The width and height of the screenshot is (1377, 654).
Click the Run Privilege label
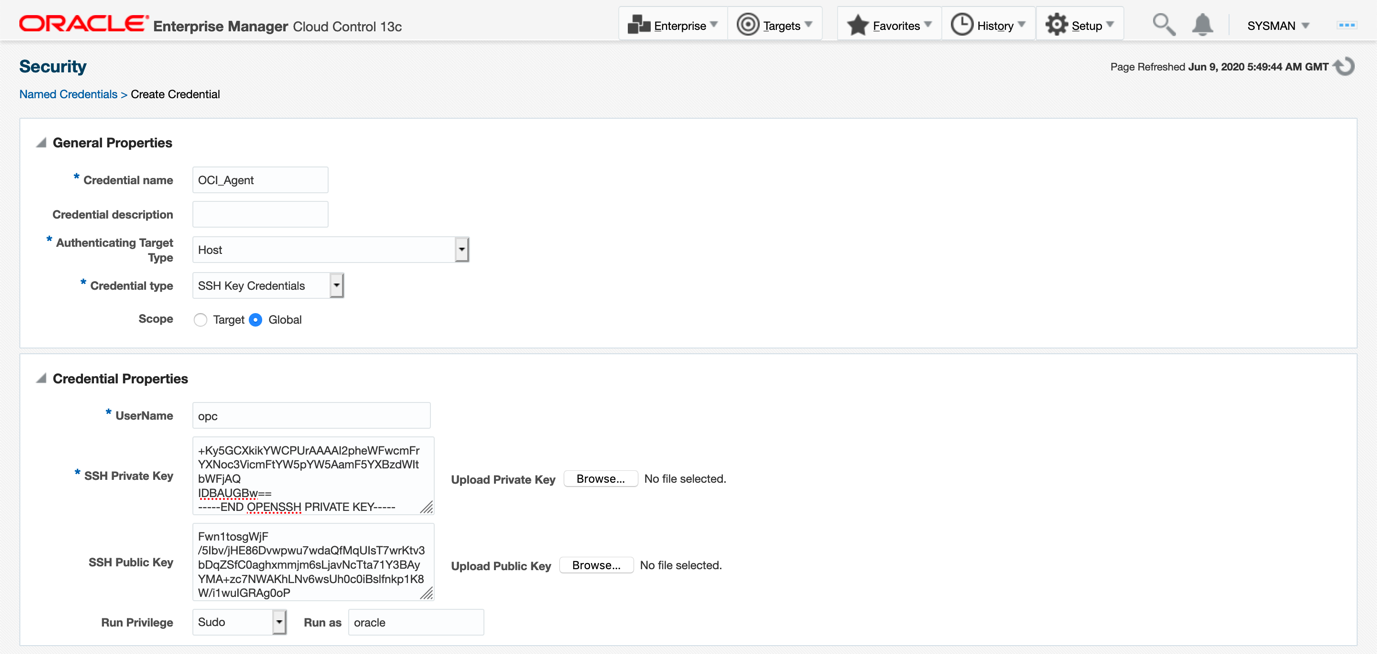point(137,622)
